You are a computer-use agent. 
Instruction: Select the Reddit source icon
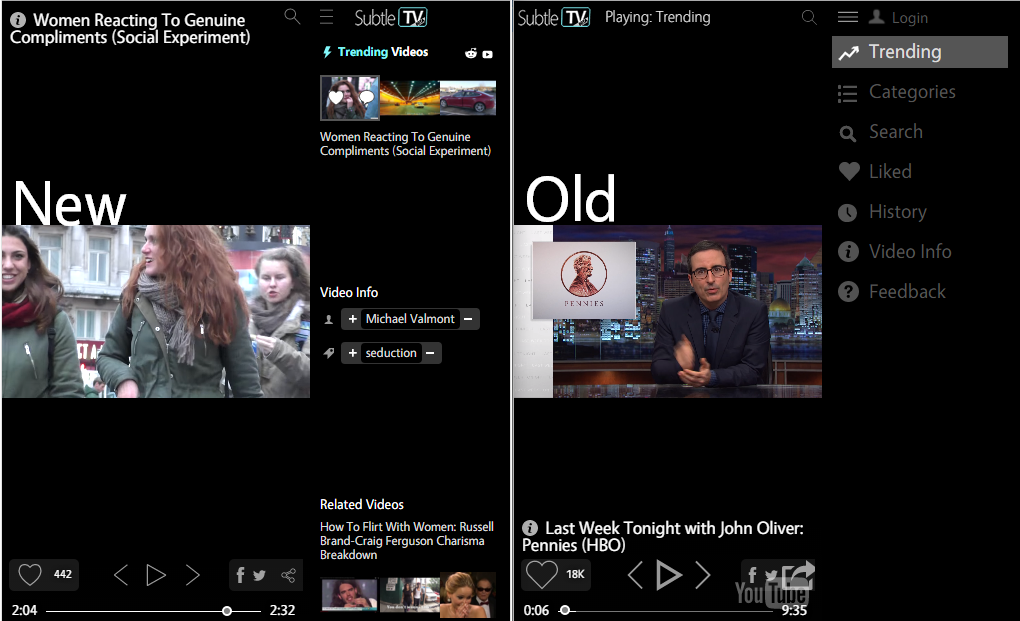coord(471,53)
